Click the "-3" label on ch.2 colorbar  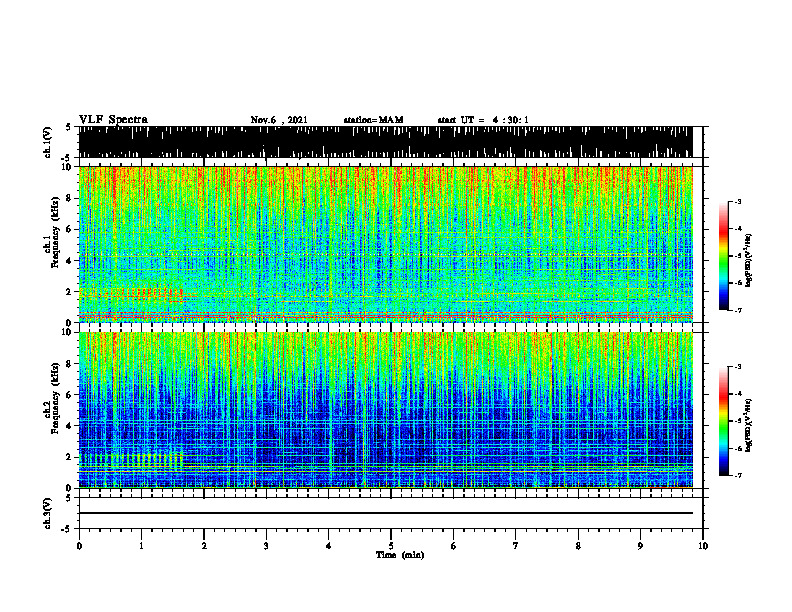point(737,367)
